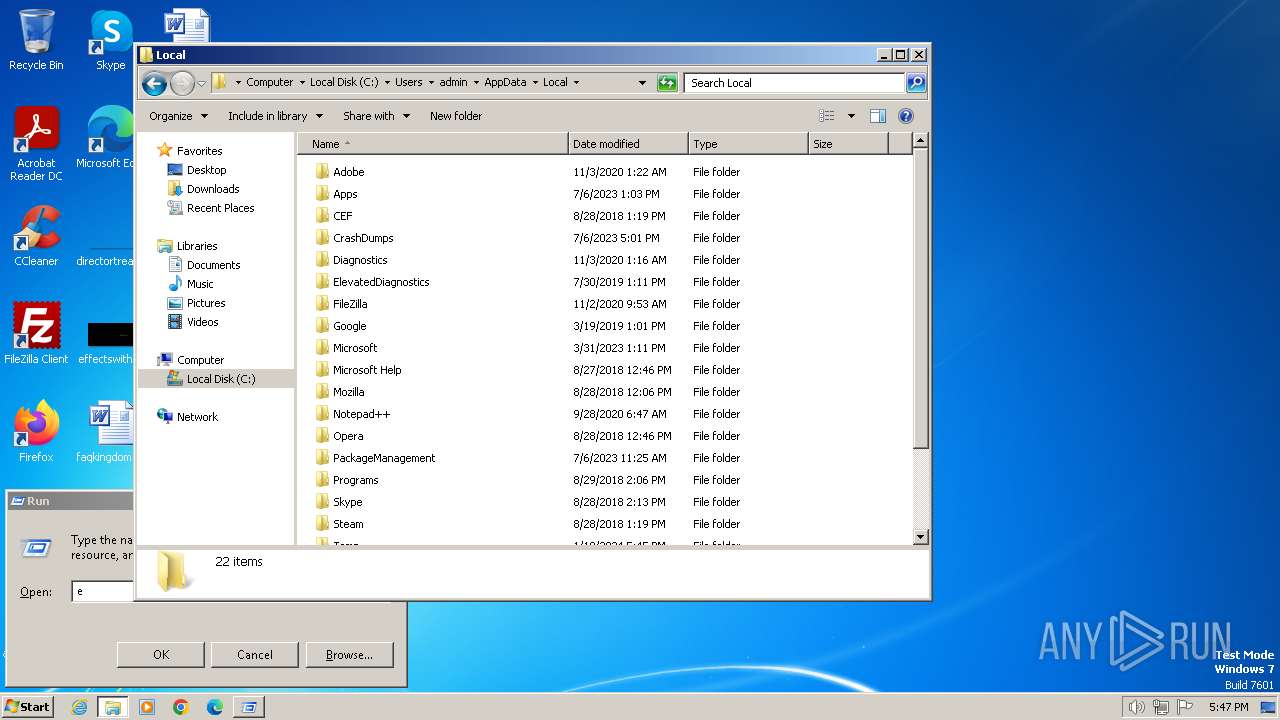Sort by the Type column header
Viewport: 1280px width, 720px height.
[x=748, y=144]
